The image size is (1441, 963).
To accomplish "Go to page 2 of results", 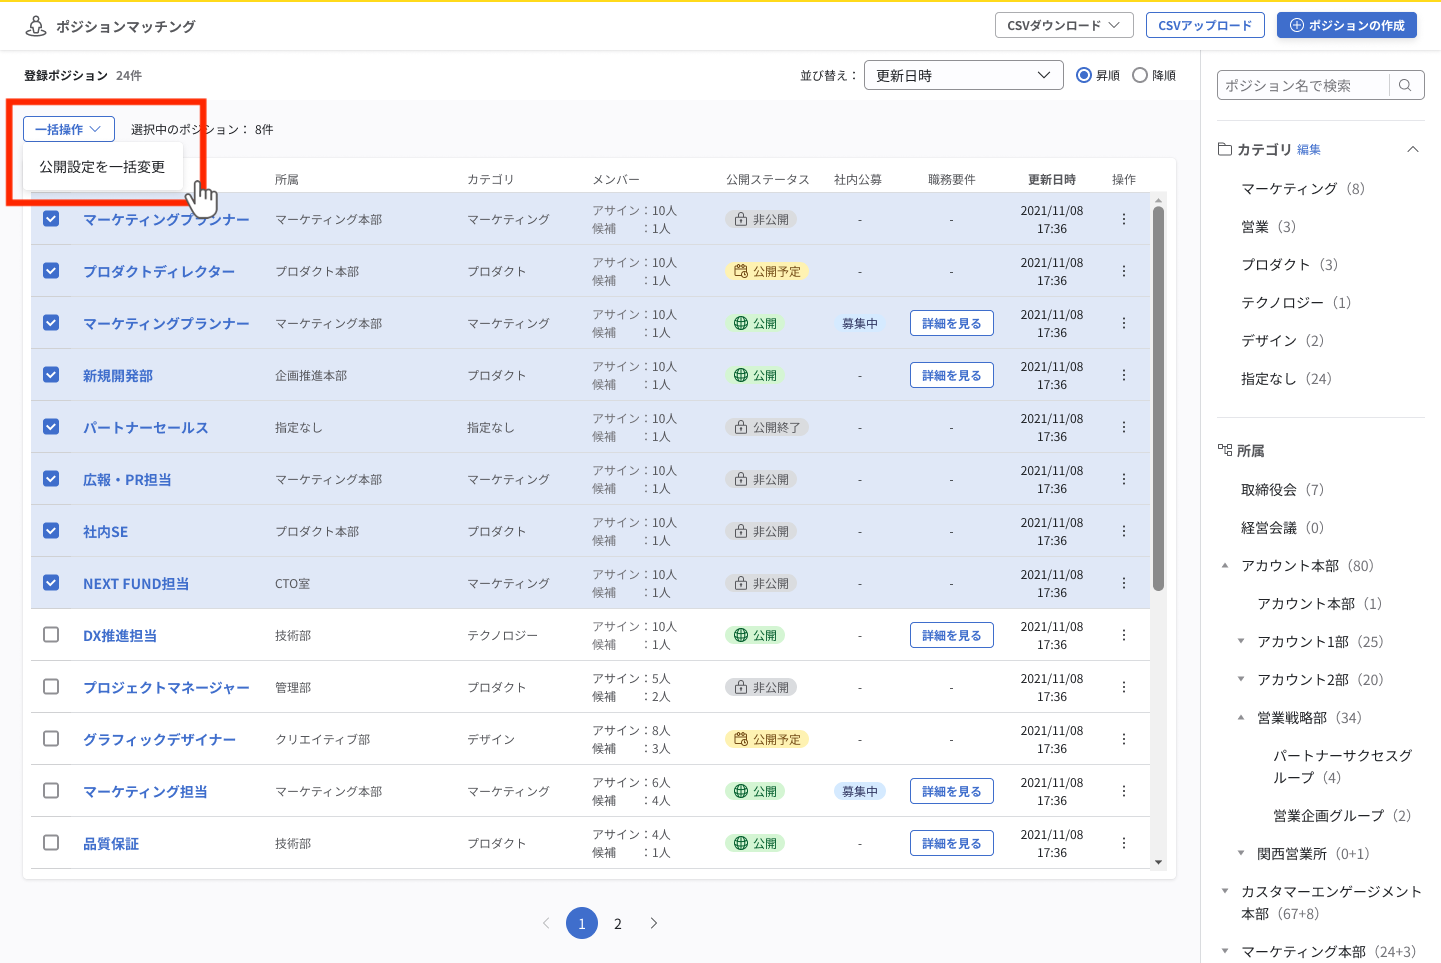I will click(617, 923).
